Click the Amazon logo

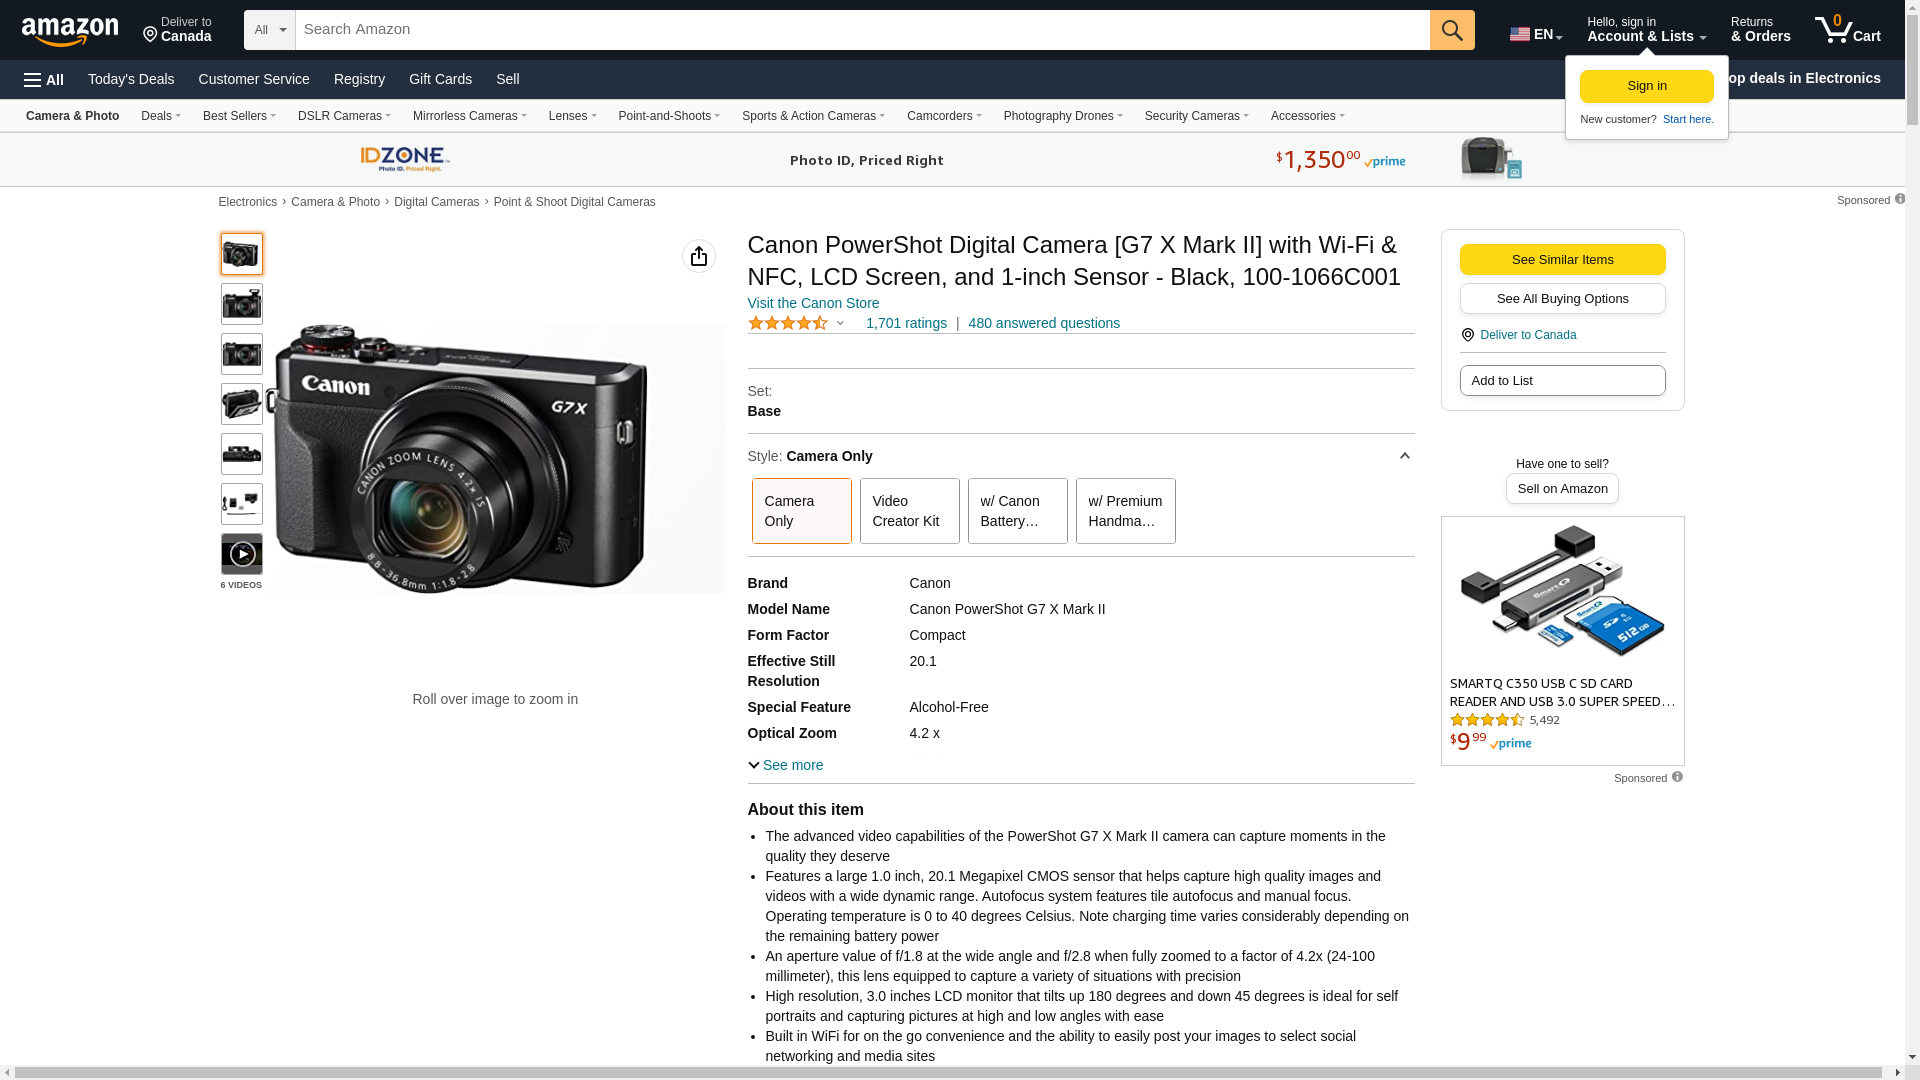[x=70, y=32]
